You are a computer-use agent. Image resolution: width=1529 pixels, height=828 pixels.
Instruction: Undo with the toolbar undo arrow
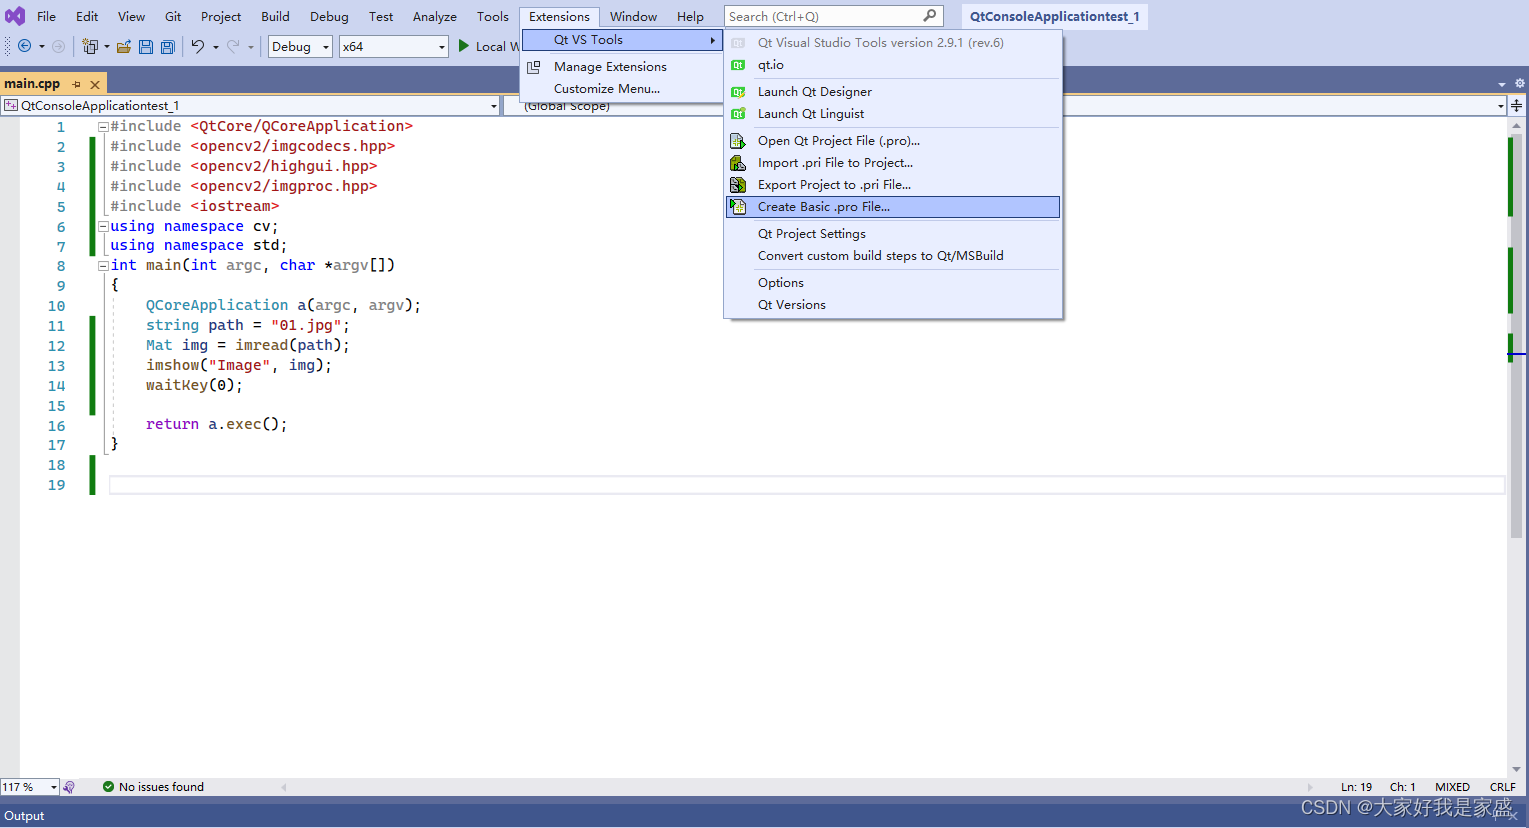pyautogui.click(x=198, y=46)
